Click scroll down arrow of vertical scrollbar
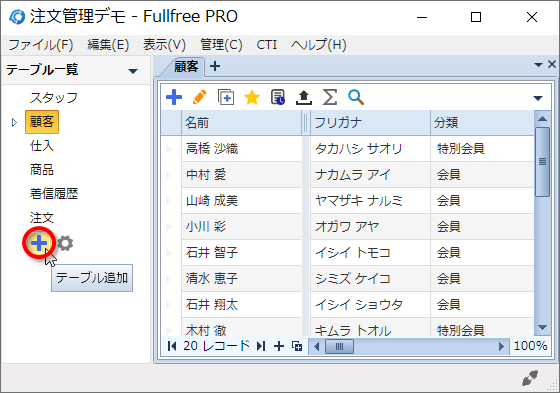 [x=542, y=328]
